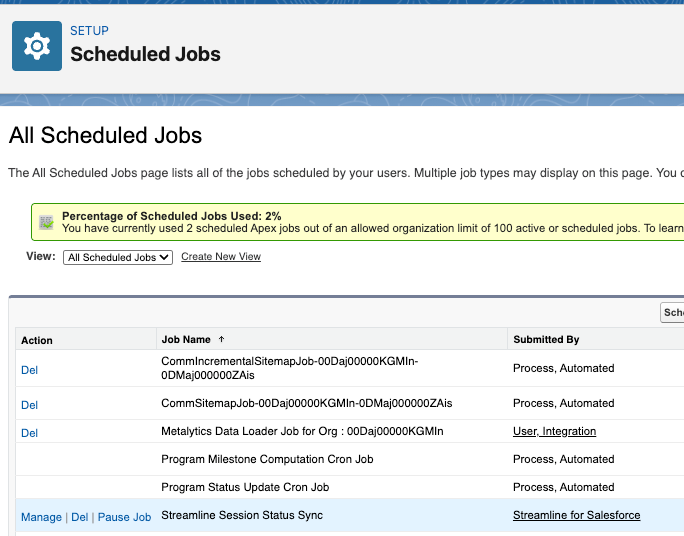Open Manage for Streamline Session Status Sync
684x536 pixels.
[41, 517]
